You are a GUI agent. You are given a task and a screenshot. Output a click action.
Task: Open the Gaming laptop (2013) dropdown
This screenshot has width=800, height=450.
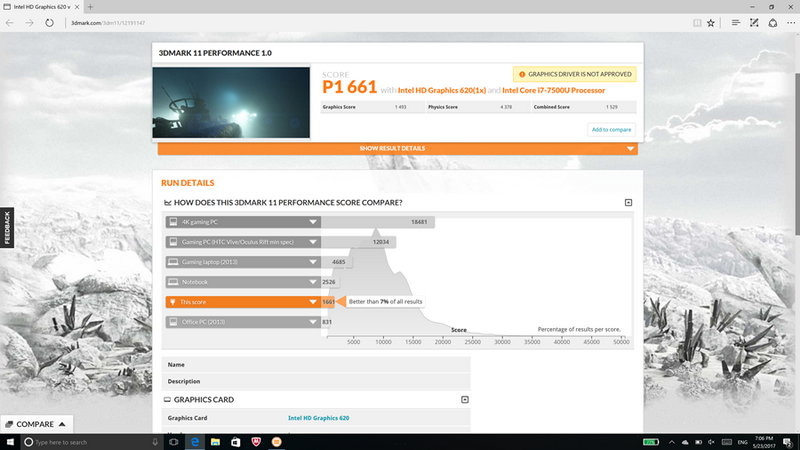point(313,262)
